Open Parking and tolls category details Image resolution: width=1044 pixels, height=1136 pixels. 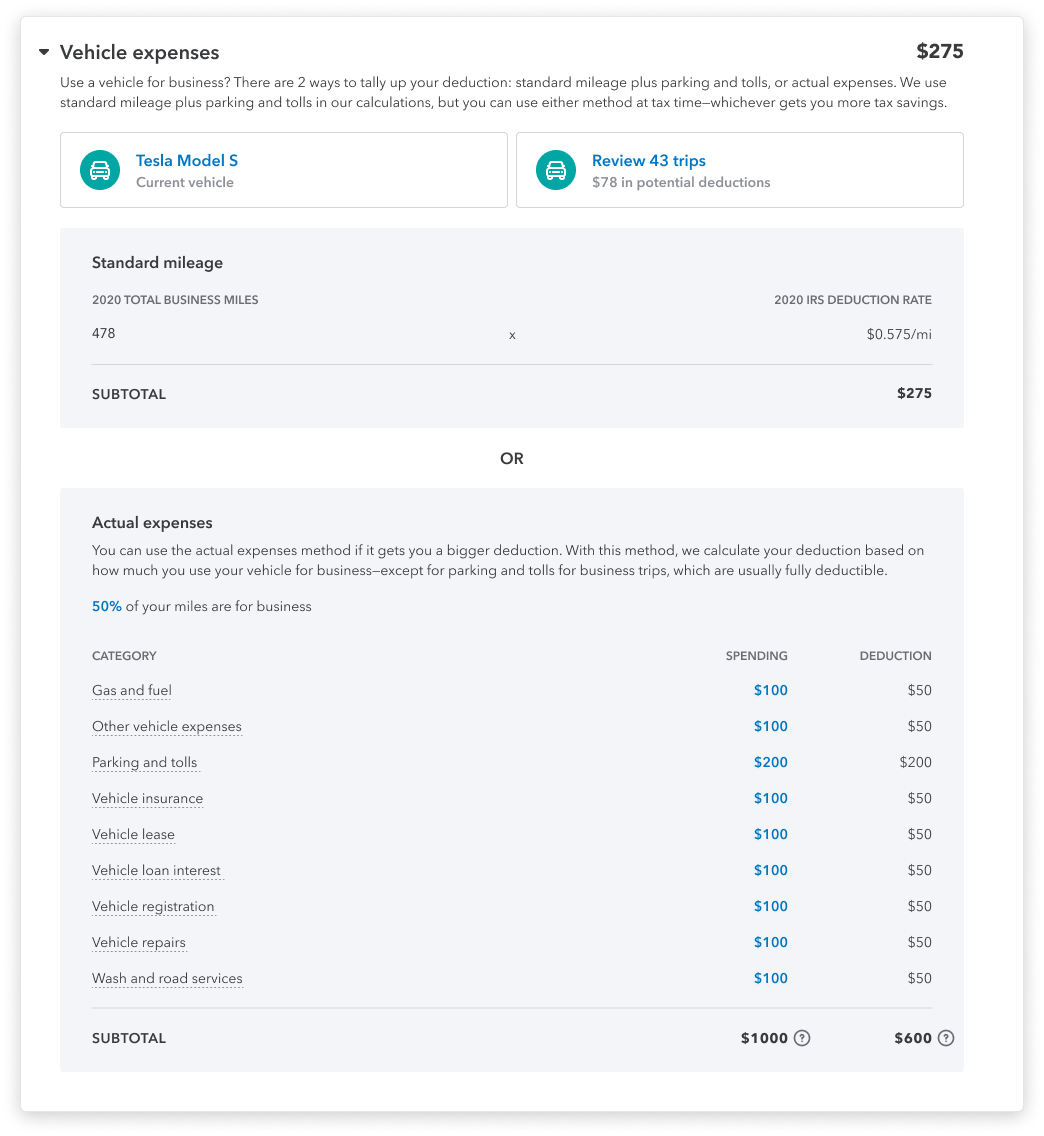(144, 763)
